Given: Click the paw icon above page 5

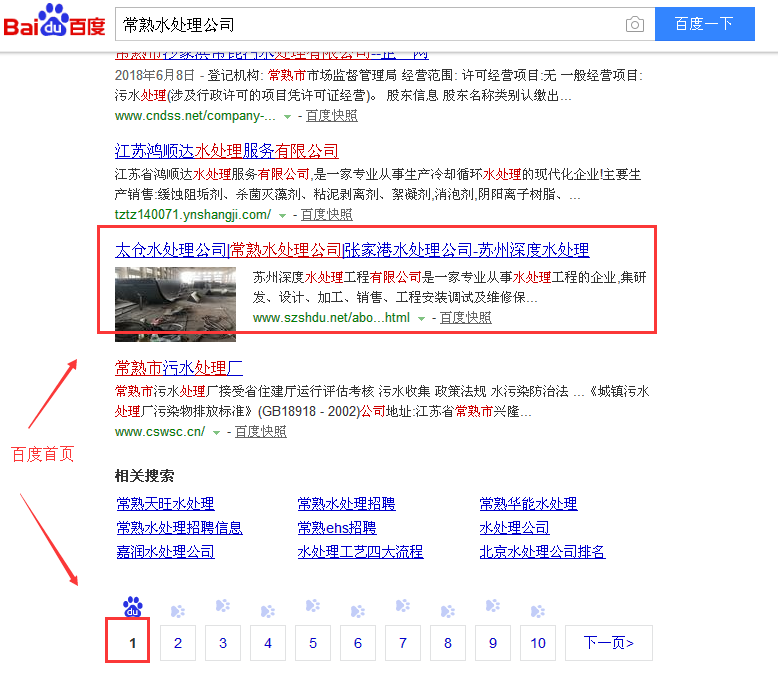Looking at the screenshot, I should 313,606.
